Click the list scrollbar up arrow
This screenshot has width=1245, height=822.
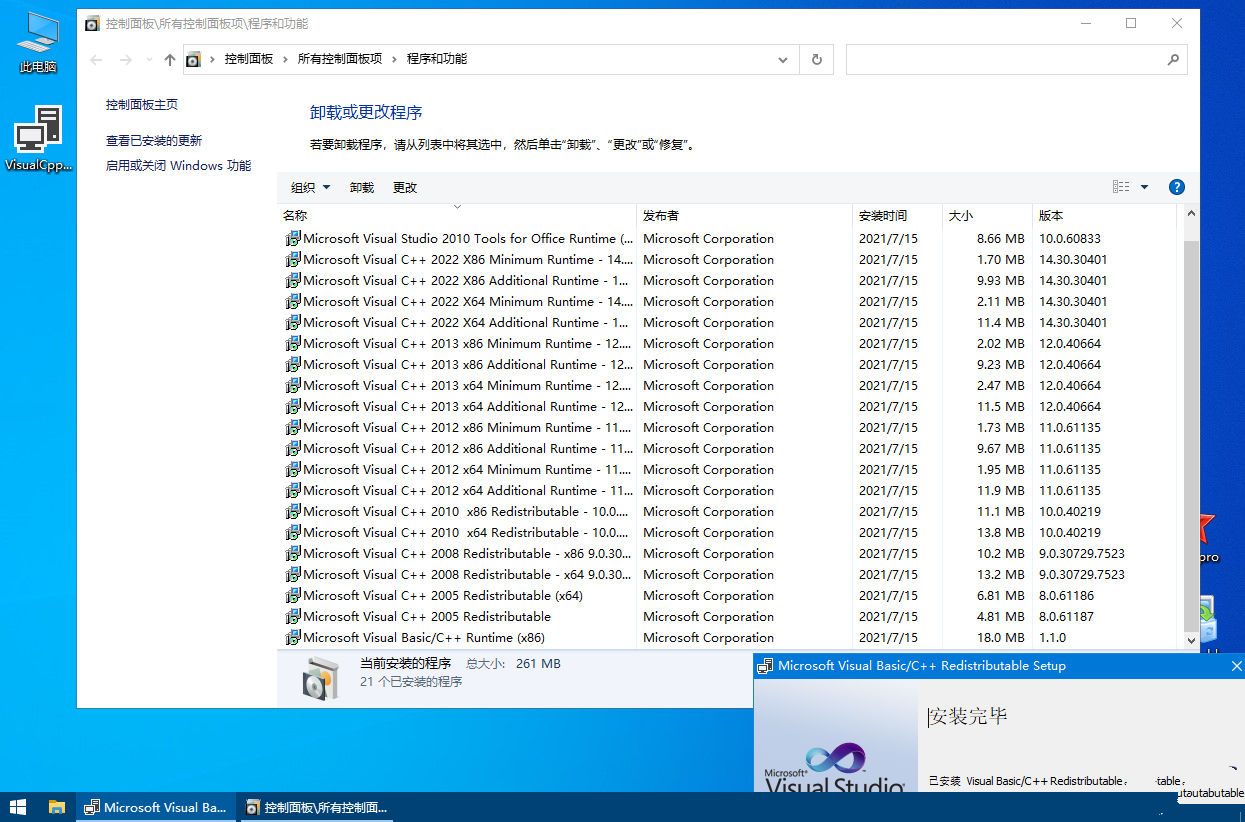tap(1190, 213)
